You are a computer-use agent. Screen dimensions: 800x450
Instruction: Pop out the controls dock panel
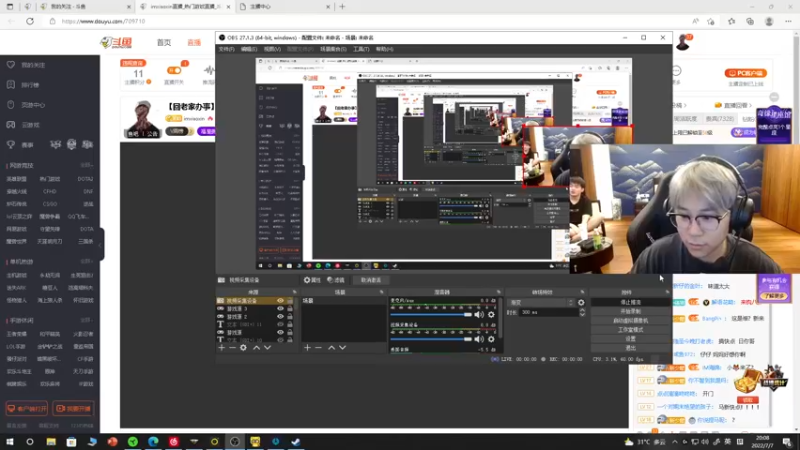click(x=667, y=292)
